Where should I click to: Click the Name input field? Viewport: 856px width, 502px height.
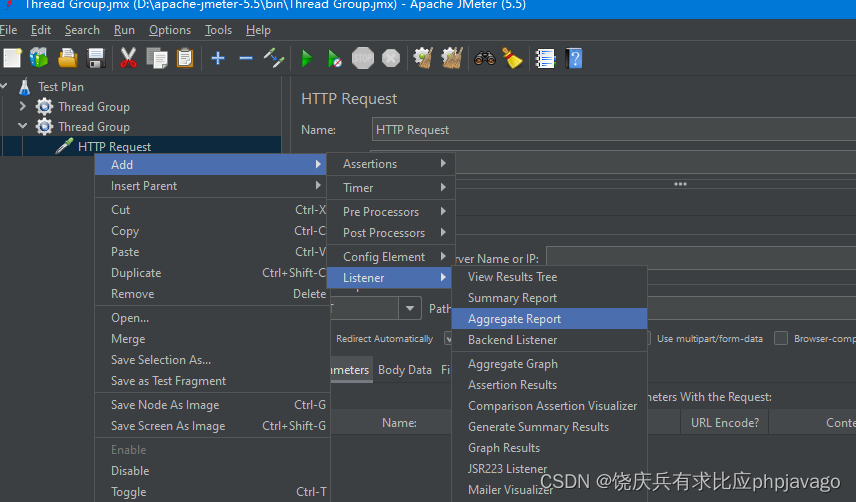coord(614,130)
